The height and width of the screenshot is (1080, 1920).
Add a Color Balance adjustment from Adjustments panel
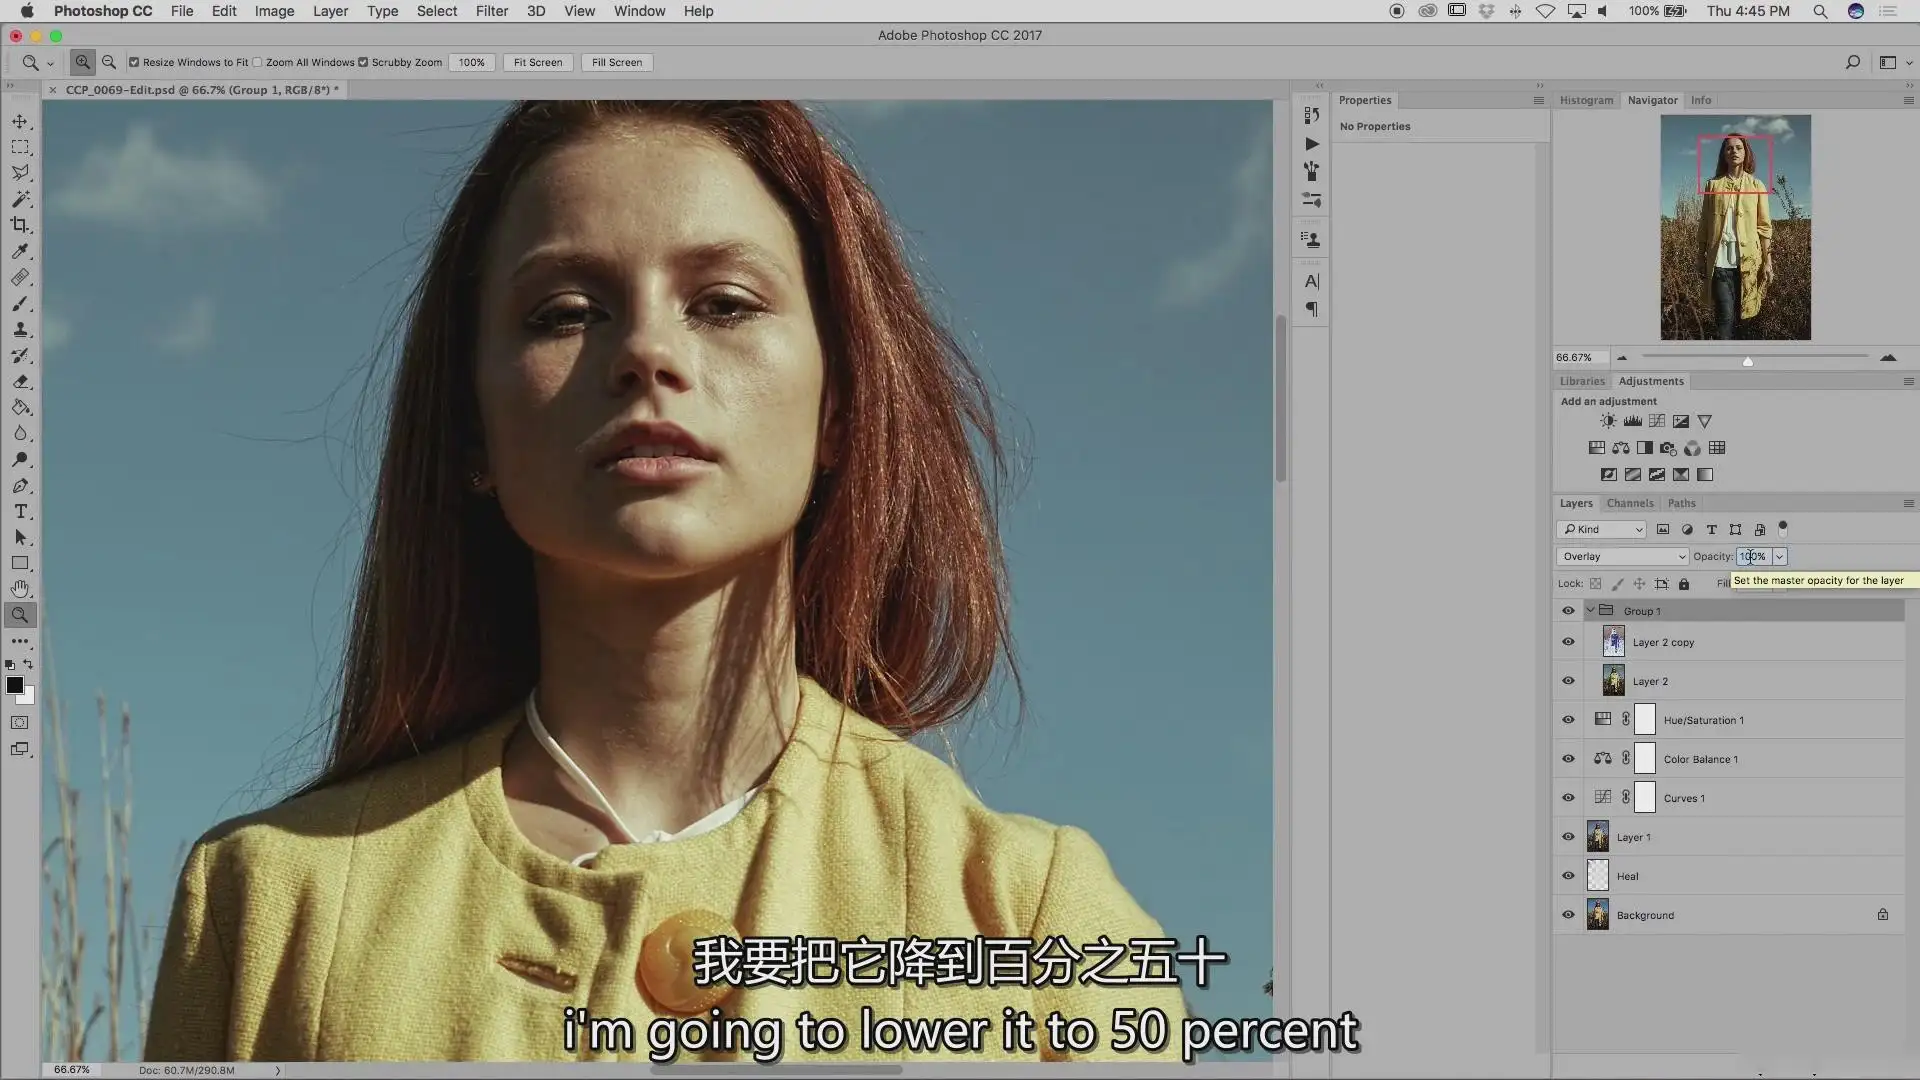point(1620,448)
